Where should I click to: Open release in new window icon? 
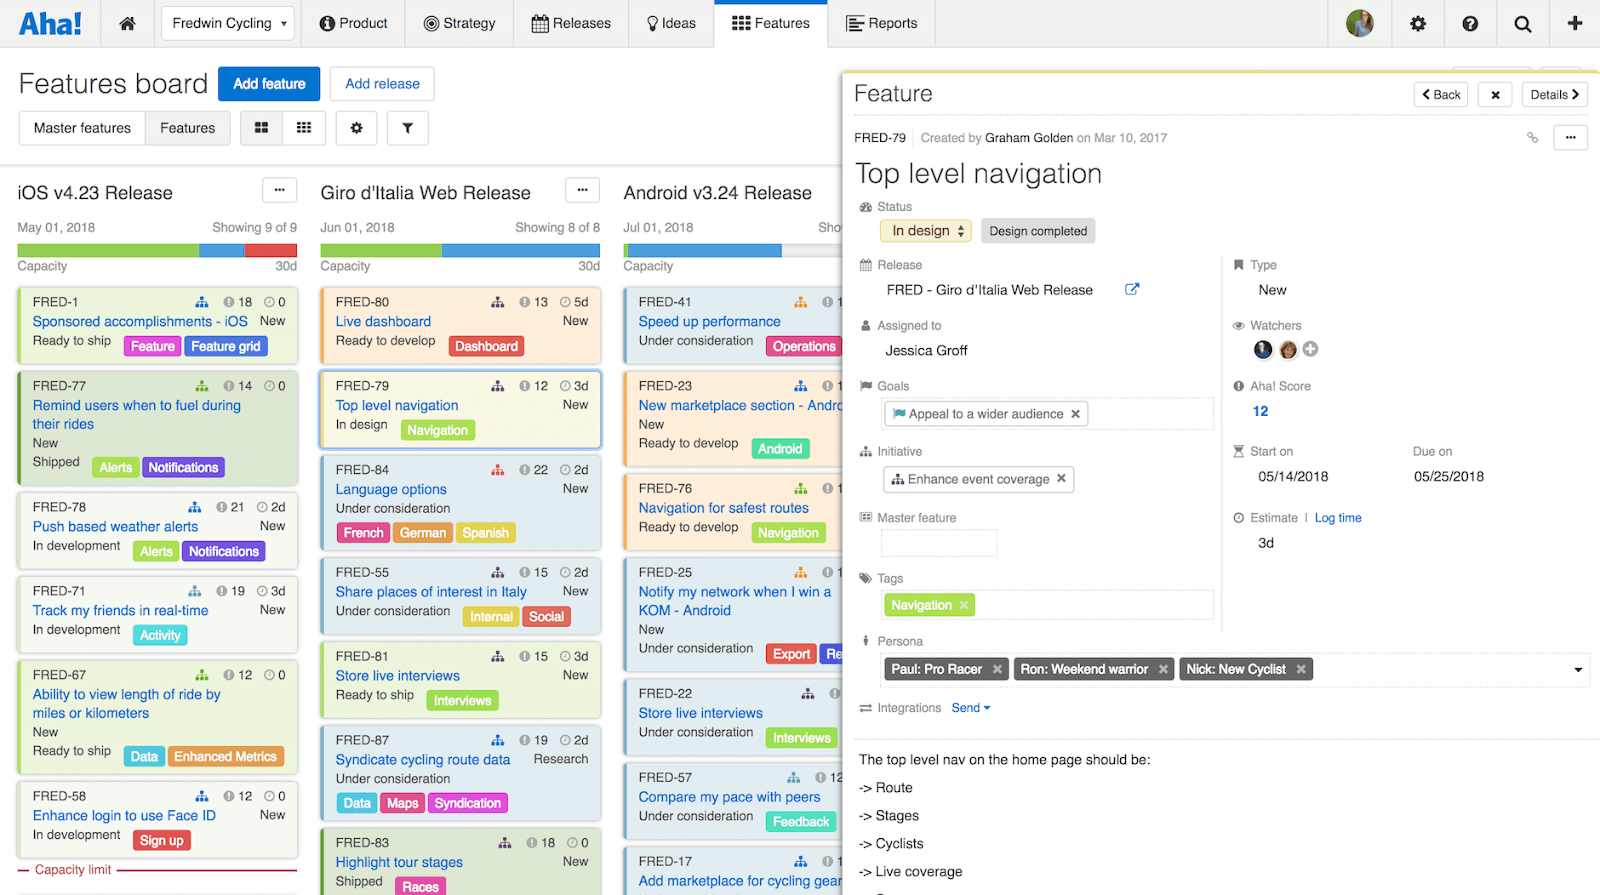[x=1132, y=289]
